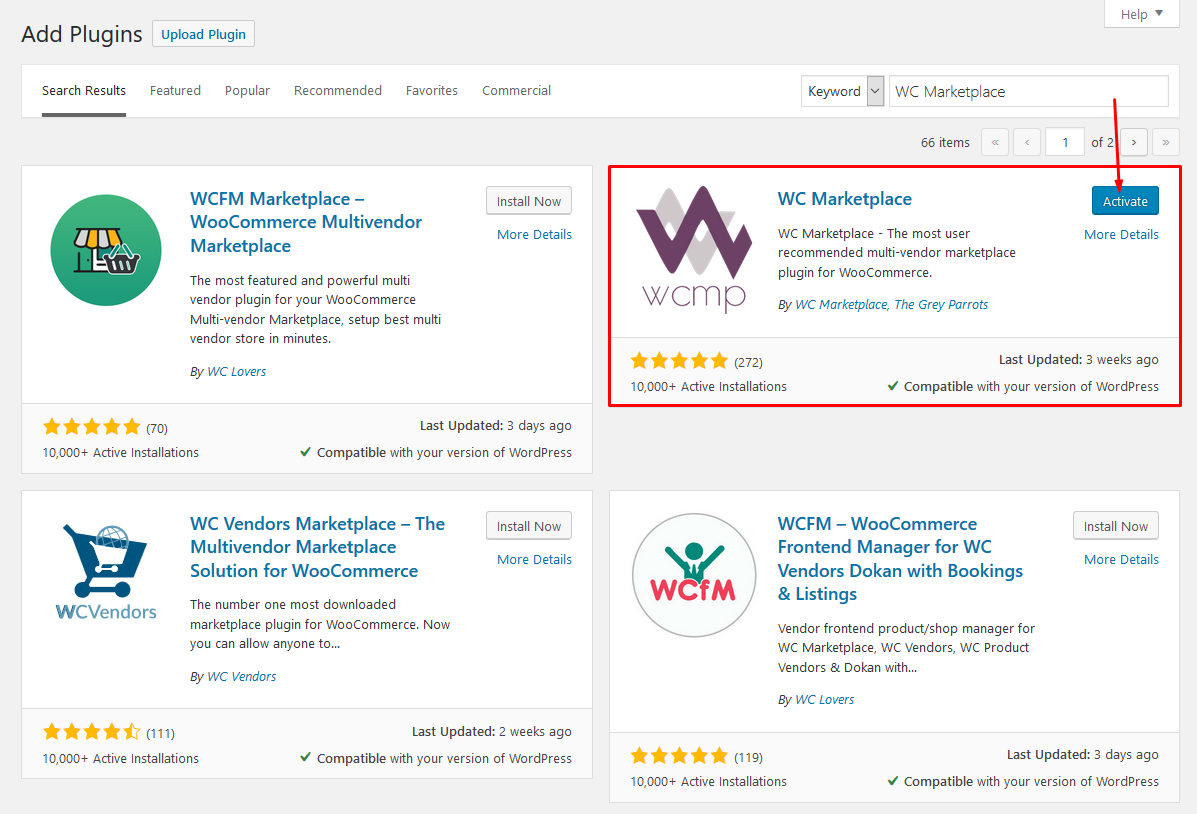Click the current page number field
The image size is (1197, 814).
pos(1064,142)
